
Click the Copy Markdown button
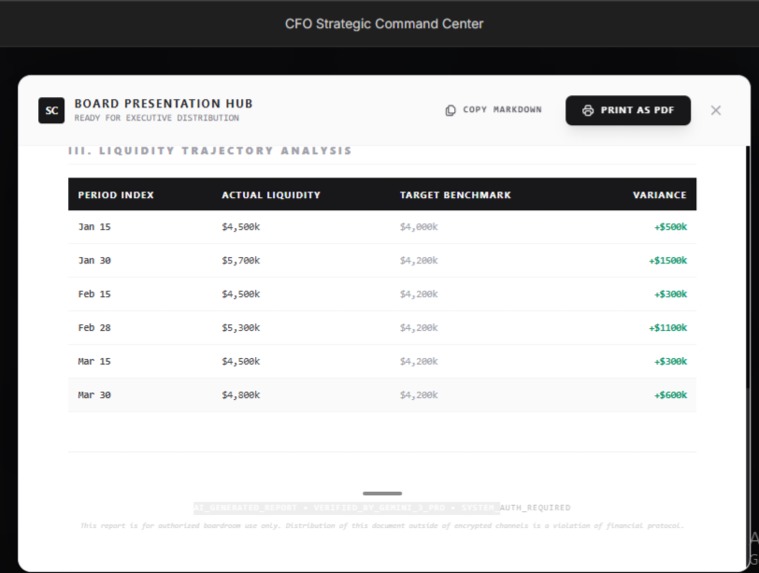(x=493, y=110)
